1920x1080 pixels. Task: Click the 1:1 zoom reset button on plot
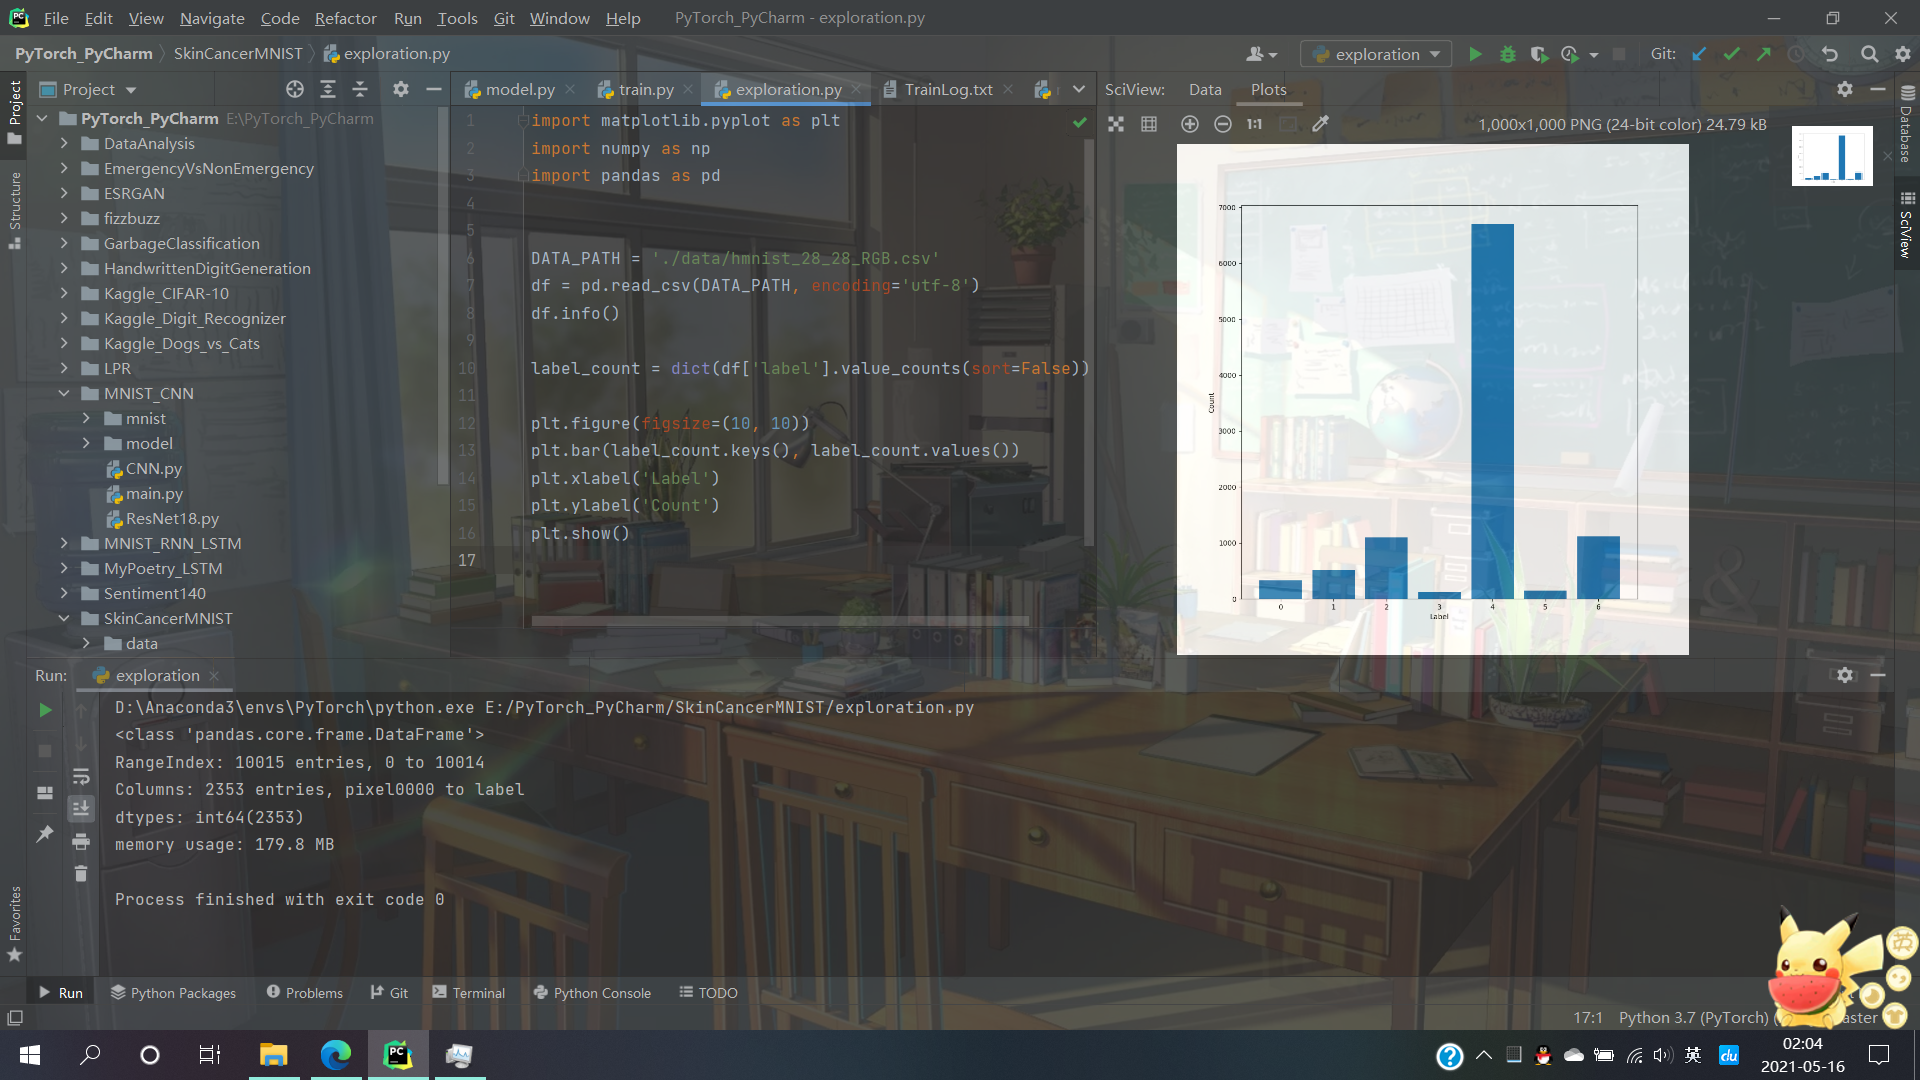coord(1253,124)
